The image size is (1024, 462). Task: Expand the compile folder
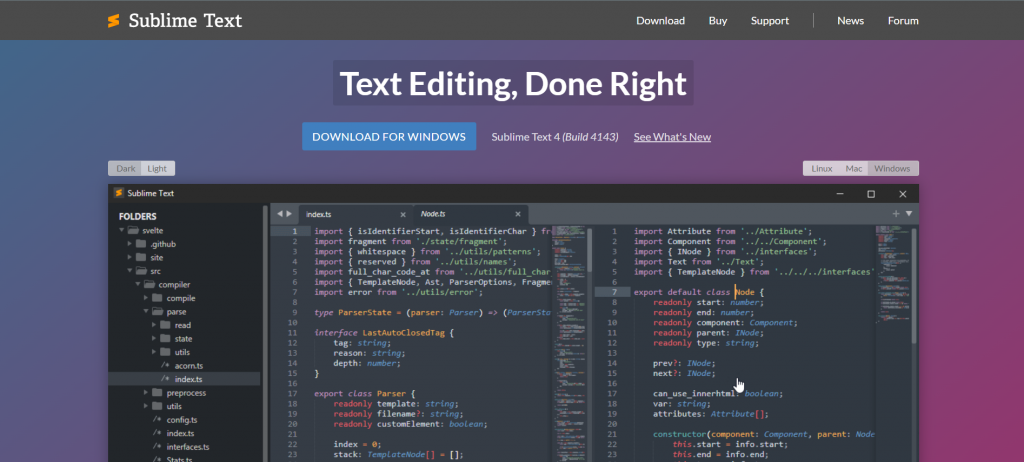tap(146, 298)
